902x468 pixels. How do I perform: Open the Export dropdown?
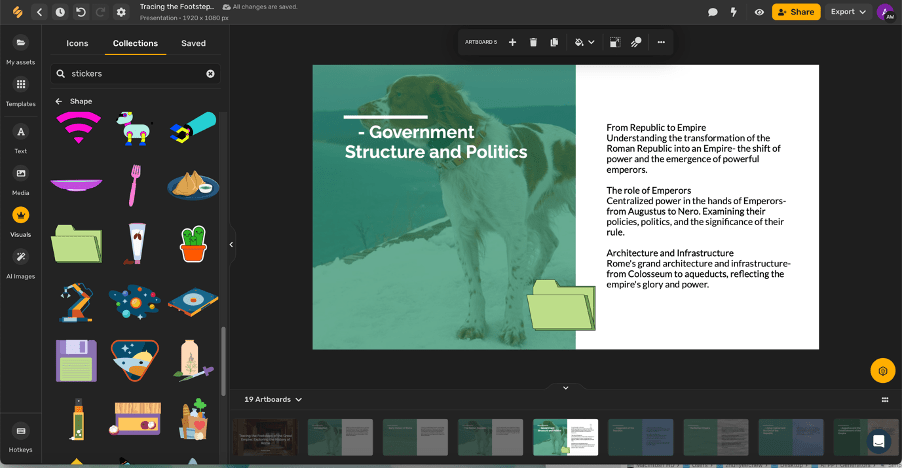[848, 12]
